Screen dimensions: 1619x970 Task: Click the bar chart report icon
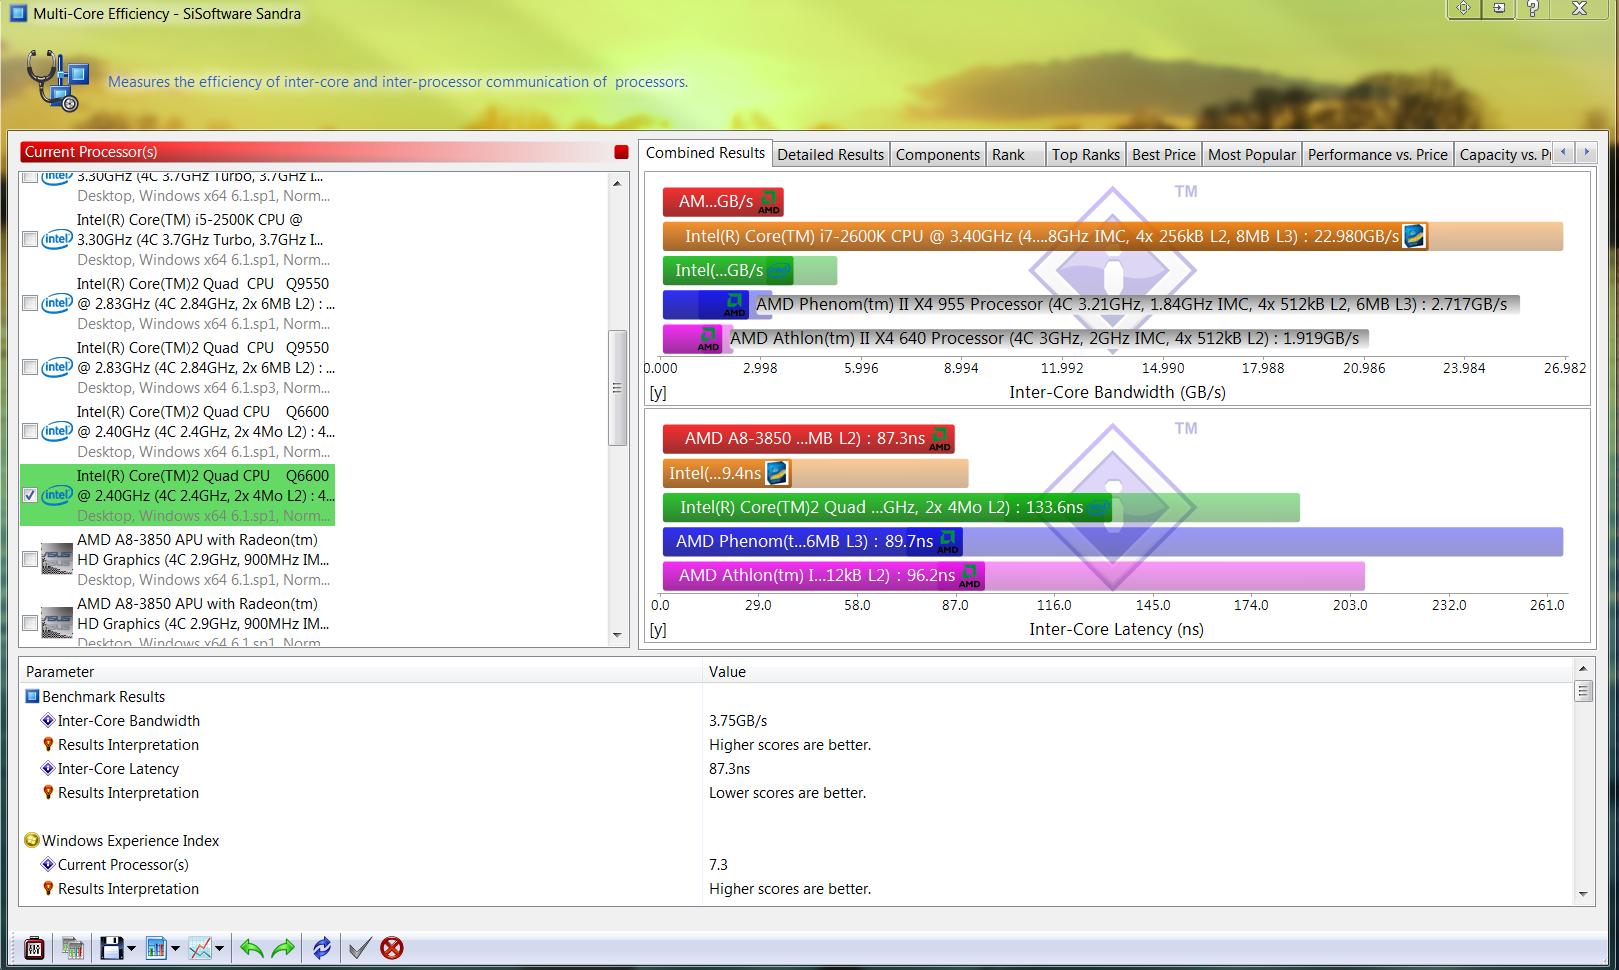click(156, 948)
